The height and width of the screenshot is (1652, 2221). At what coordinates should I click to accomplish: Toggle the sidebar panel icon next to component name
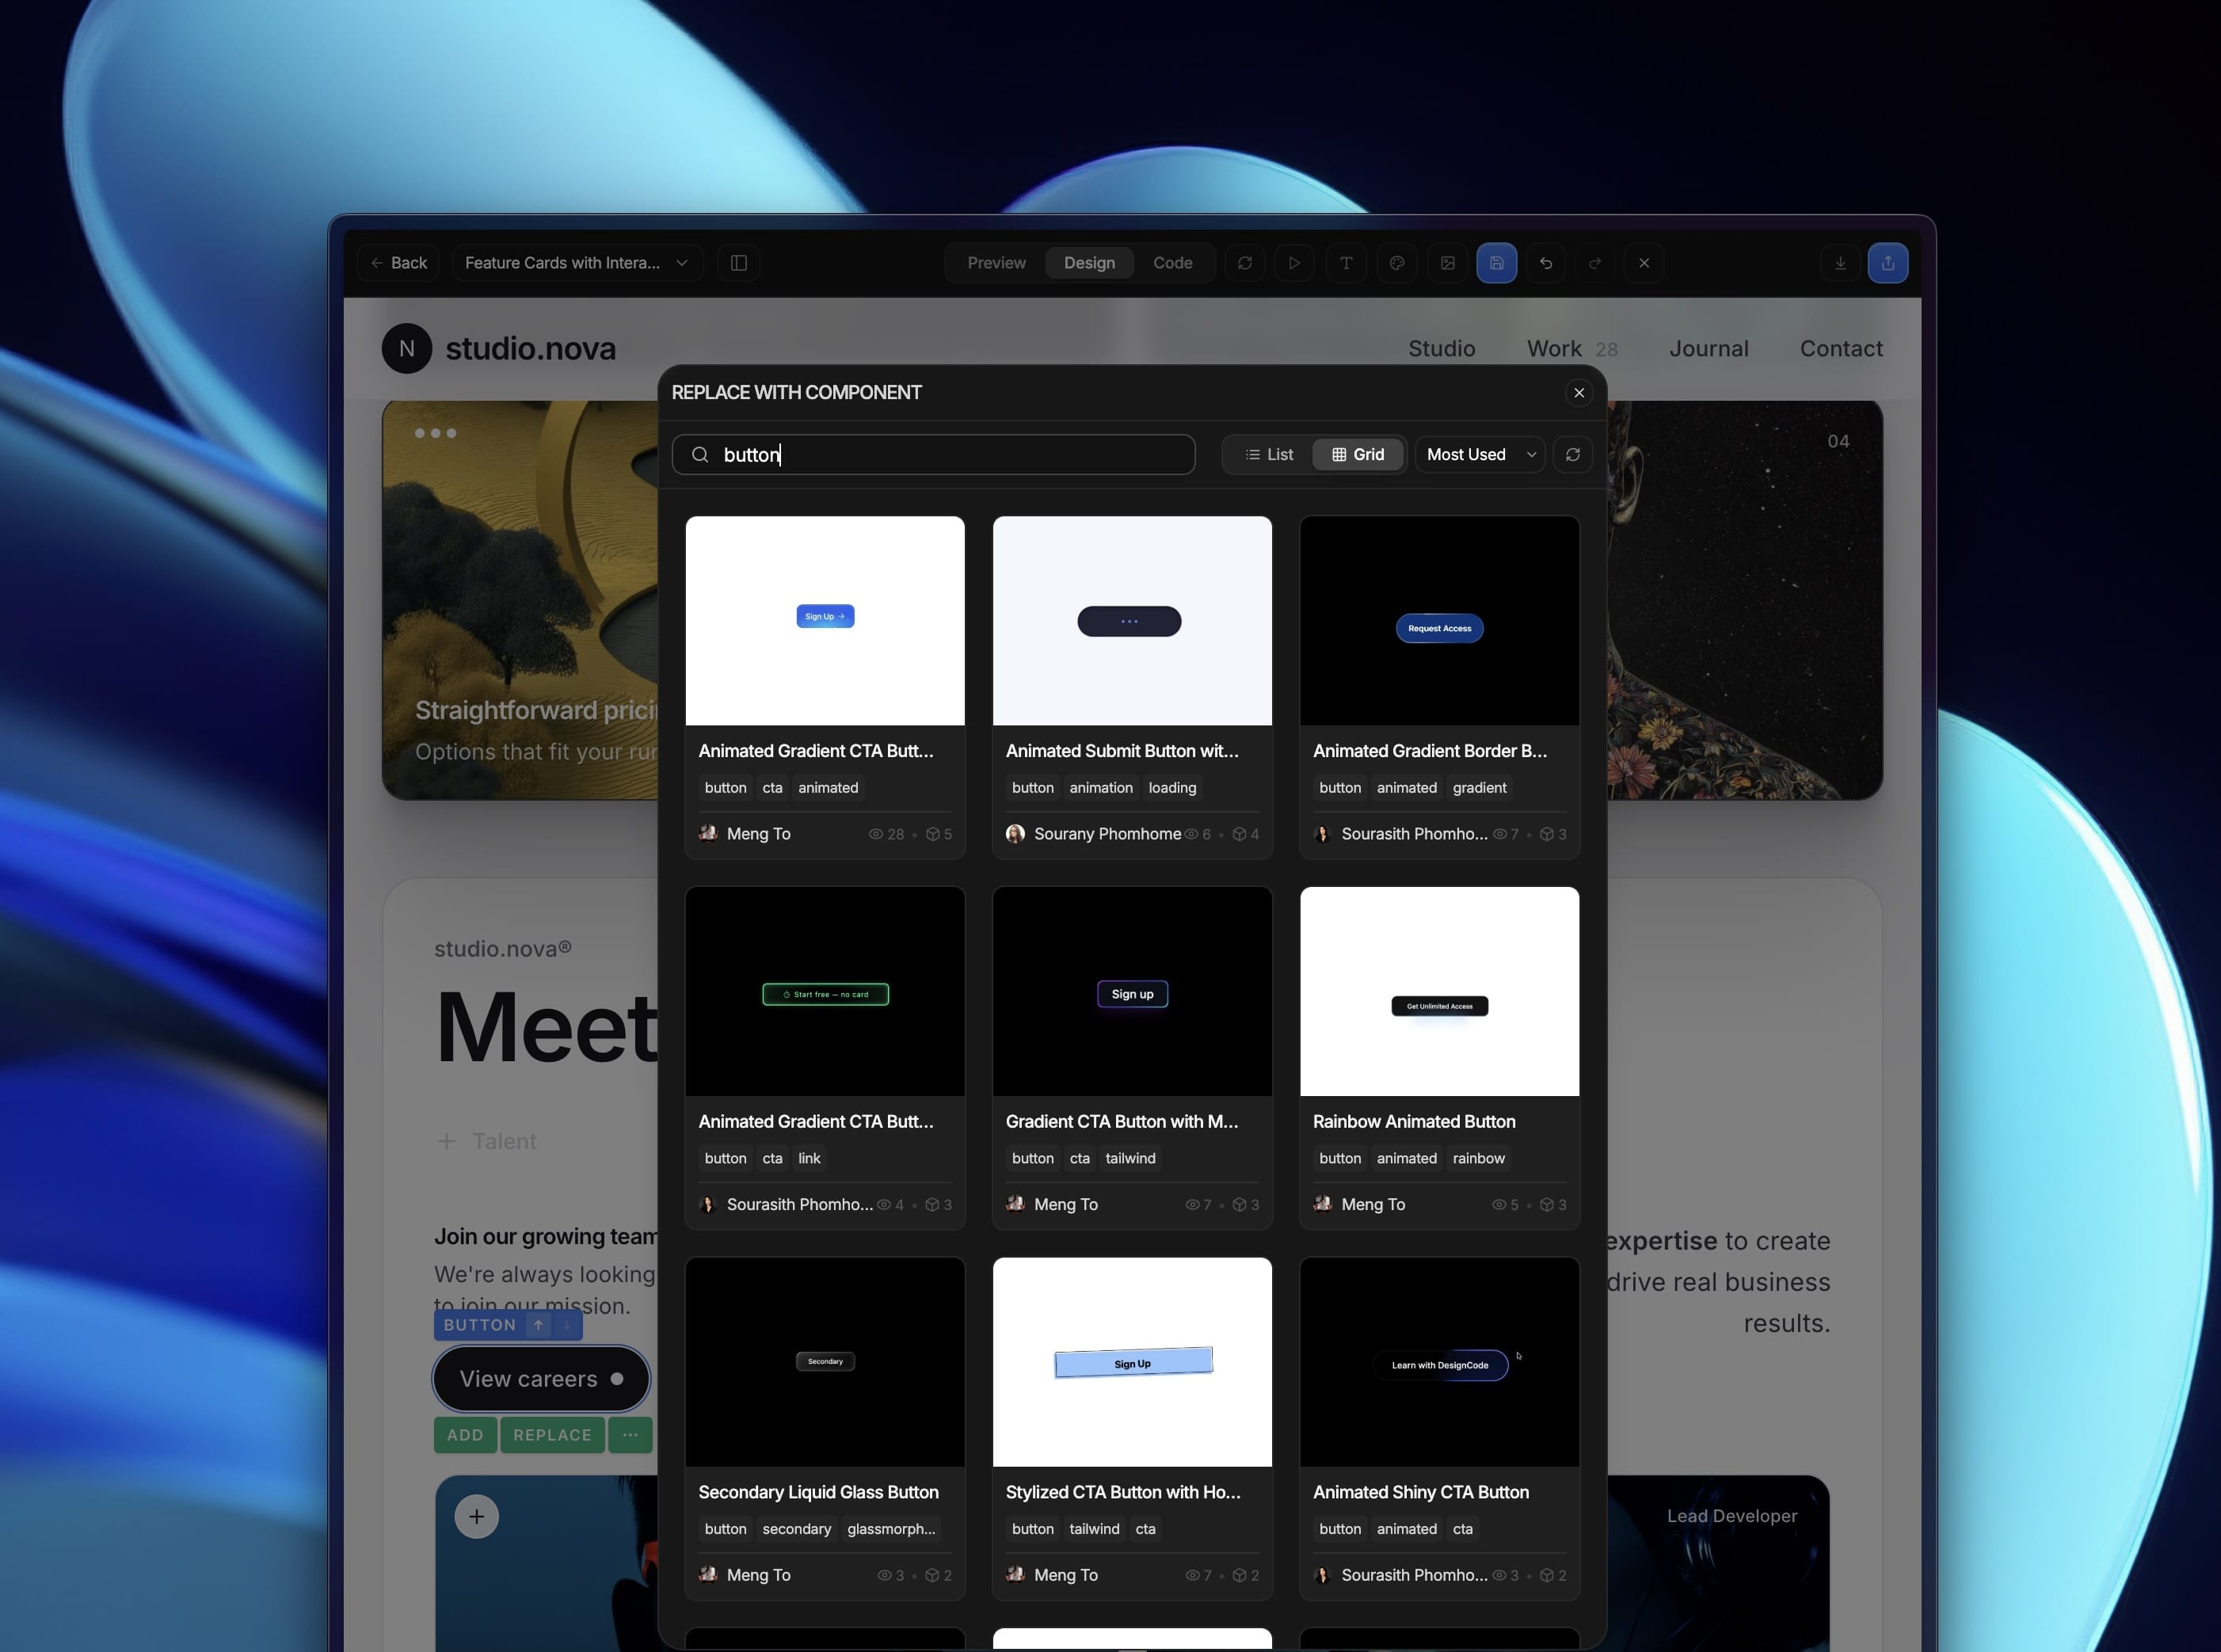[738, 262]
